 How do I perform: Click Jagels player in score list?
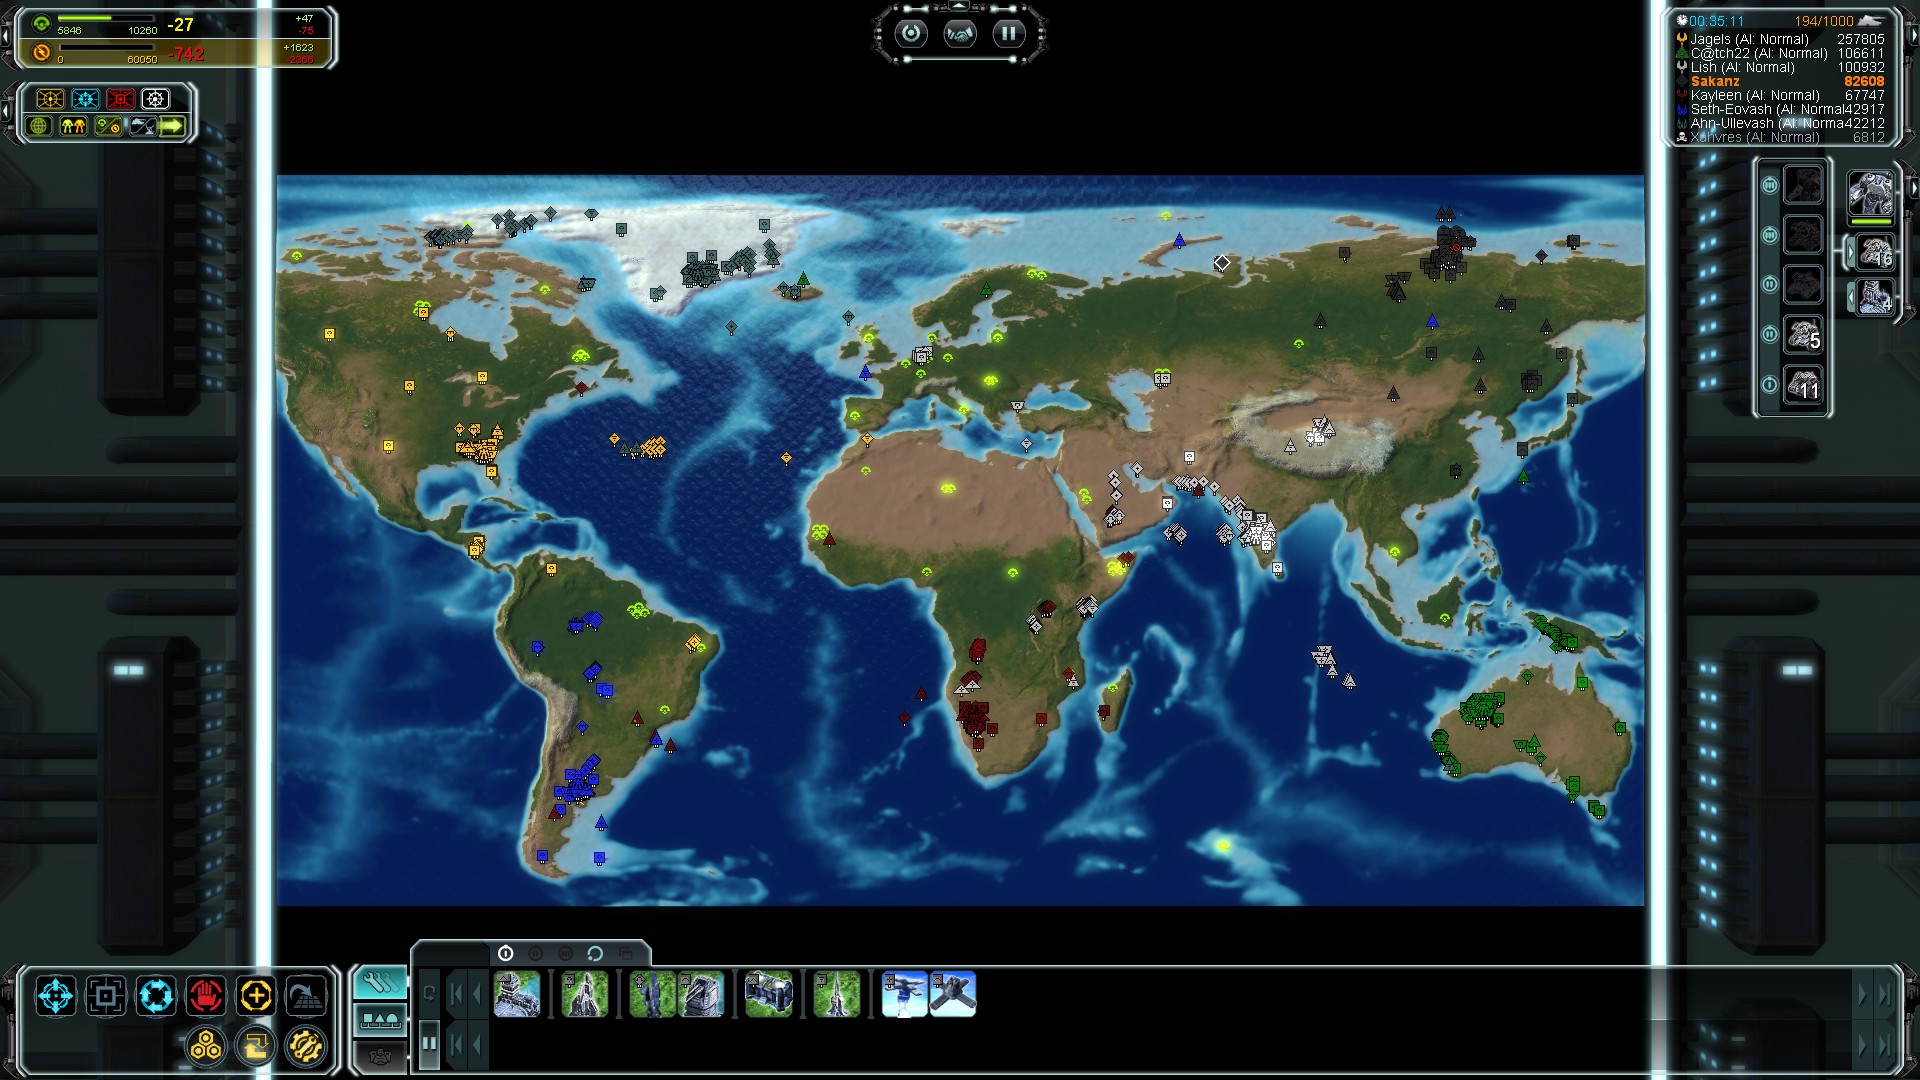coord(1748,39)
